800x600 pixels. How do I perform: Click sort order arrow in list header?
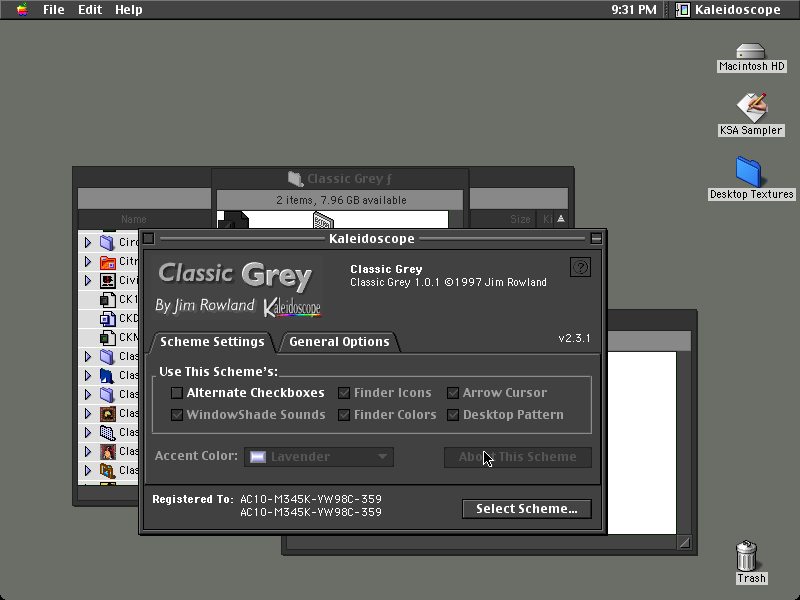click(x=561, y=219)
